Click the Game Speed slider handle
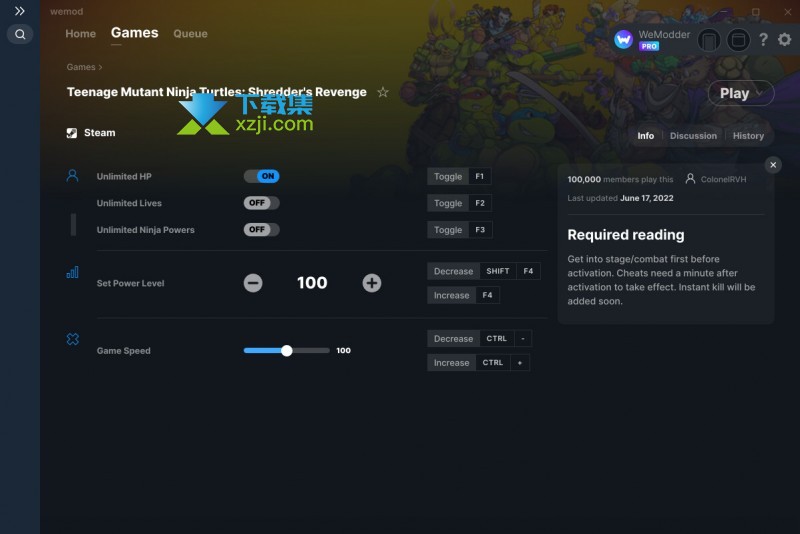This screenshot has width=800, height=534. pos(287,350)
